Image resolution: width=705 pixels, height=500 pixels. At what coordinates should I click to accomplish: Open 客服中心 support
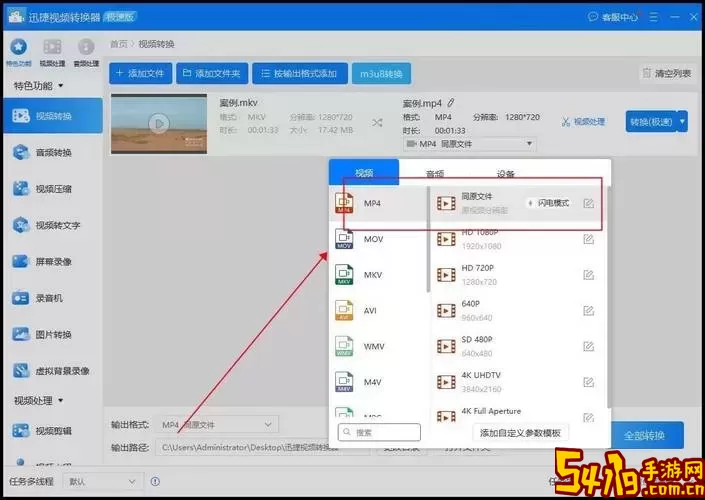[613, 17]
